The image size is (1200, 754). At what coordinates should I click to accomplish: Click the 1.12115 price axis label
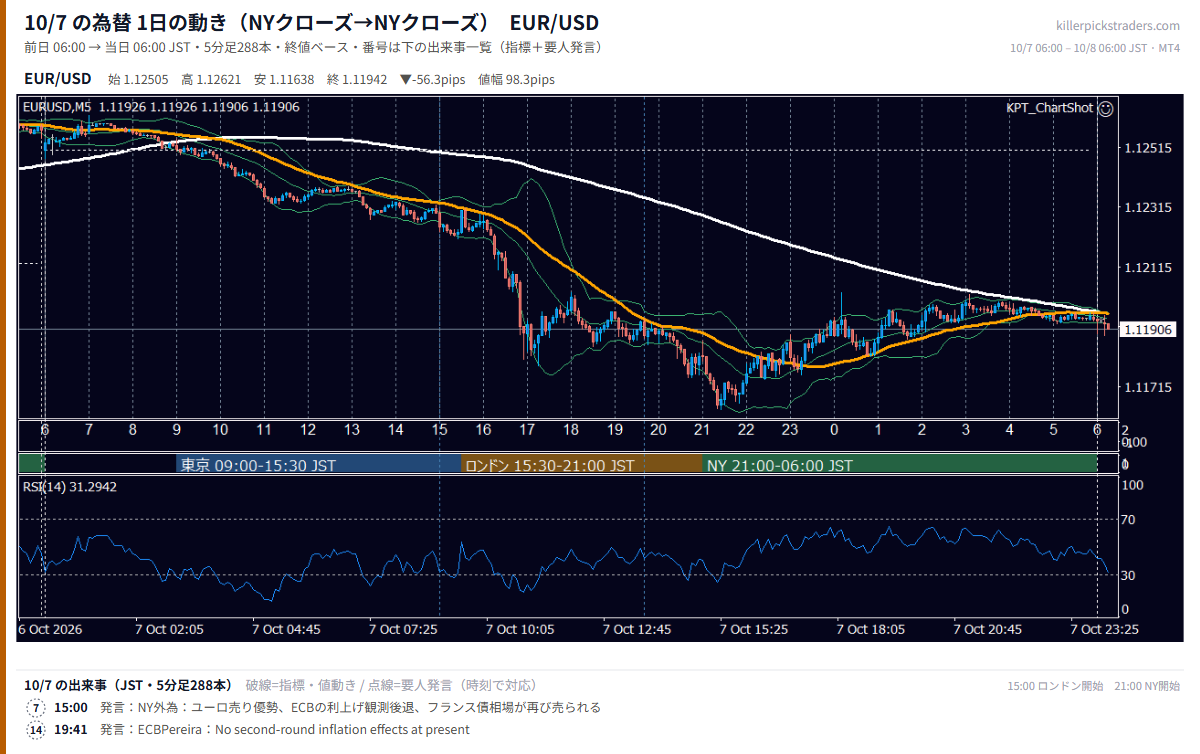coord(1147,268)
